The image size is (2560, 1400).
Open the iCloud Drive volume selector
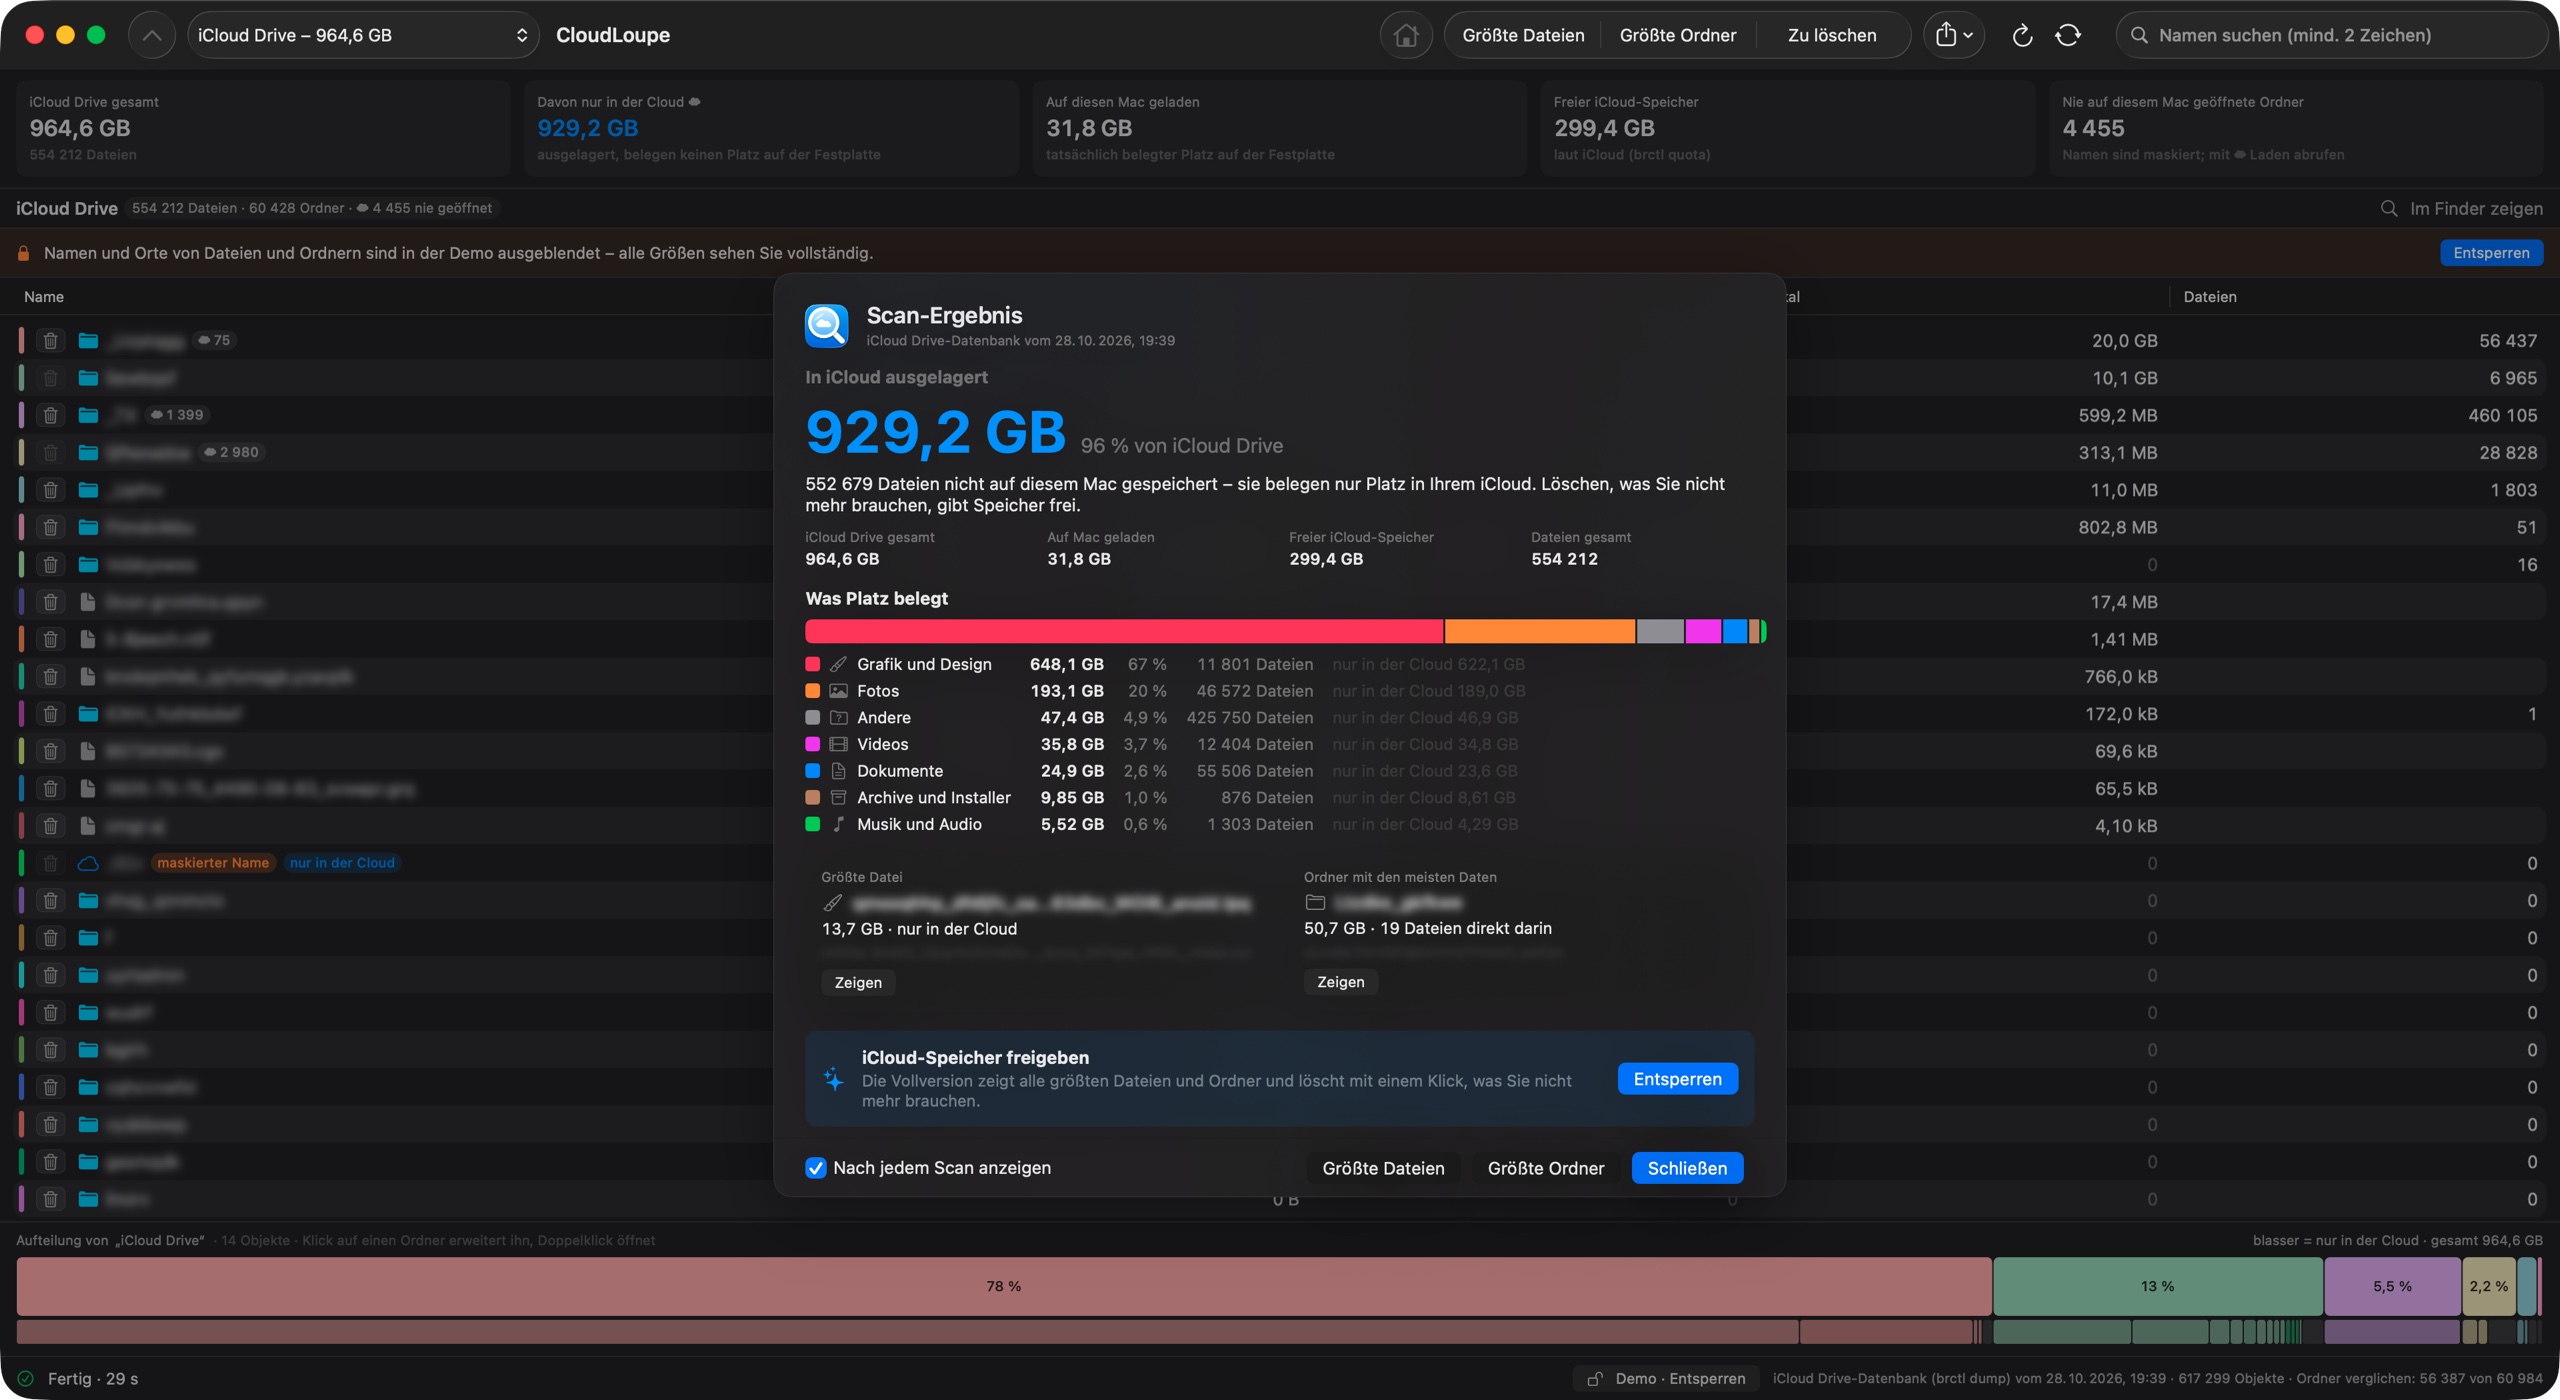pyautogui.click(x=363, y=35)
